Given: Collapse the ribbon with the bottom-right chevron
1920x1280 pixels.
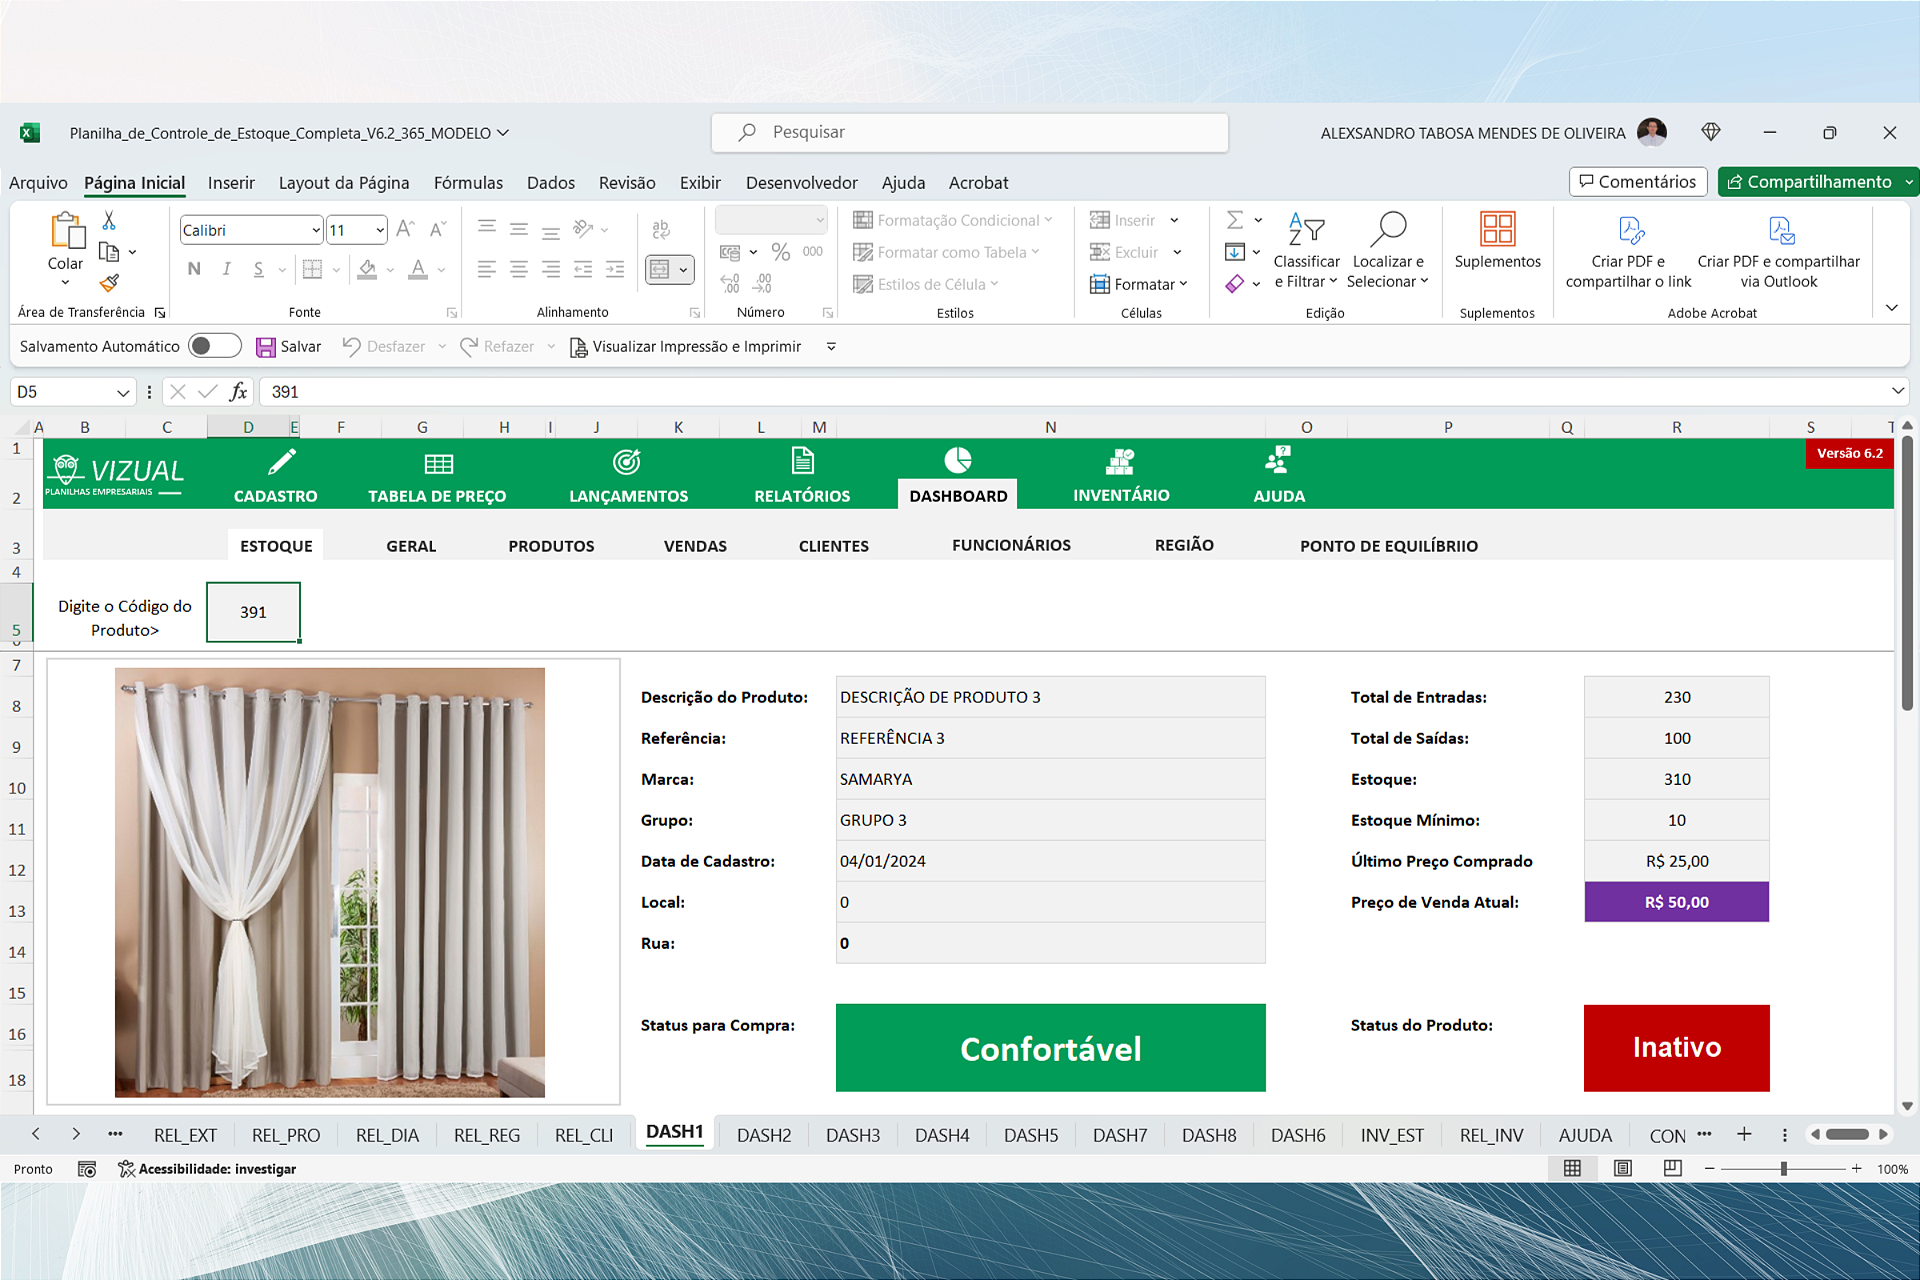Looking at the screenshot, I should (1892, 308).
